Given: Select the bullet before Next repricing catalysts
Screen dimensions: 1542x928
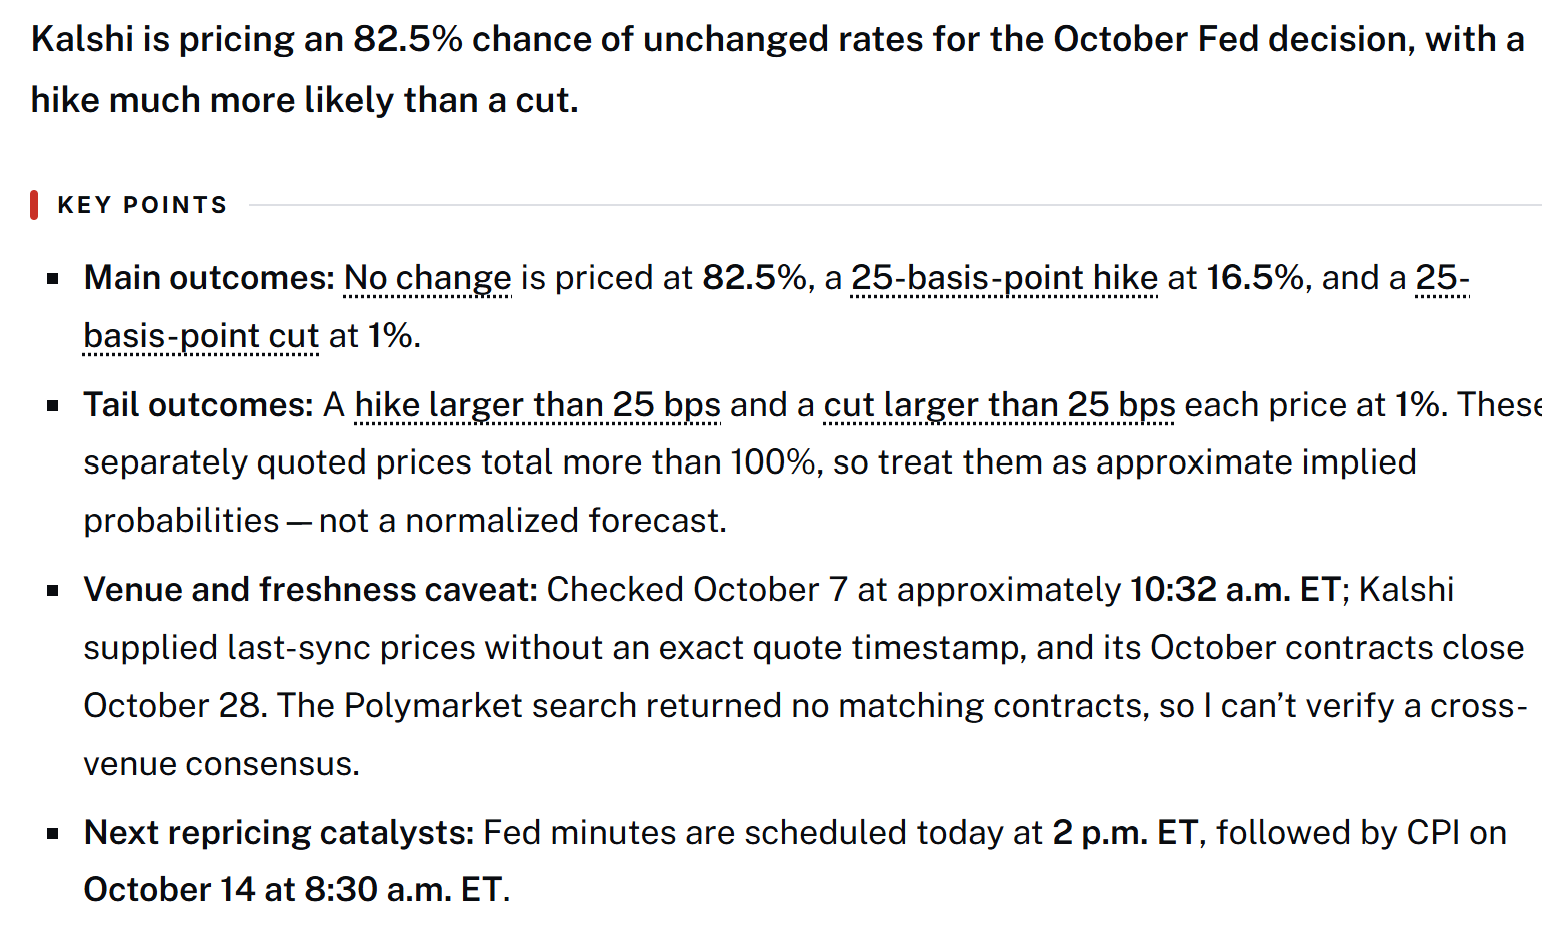Looking at the screenshot, I should point(53,834).
